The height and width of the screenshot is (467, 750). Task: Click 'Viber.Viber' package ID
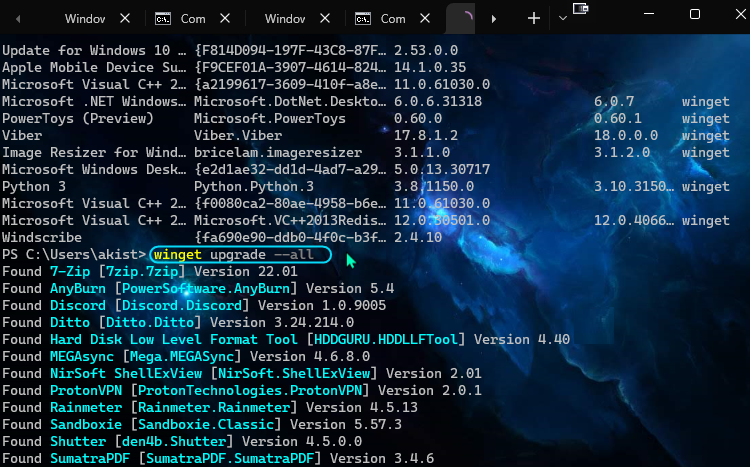click(x=238, y=135)
